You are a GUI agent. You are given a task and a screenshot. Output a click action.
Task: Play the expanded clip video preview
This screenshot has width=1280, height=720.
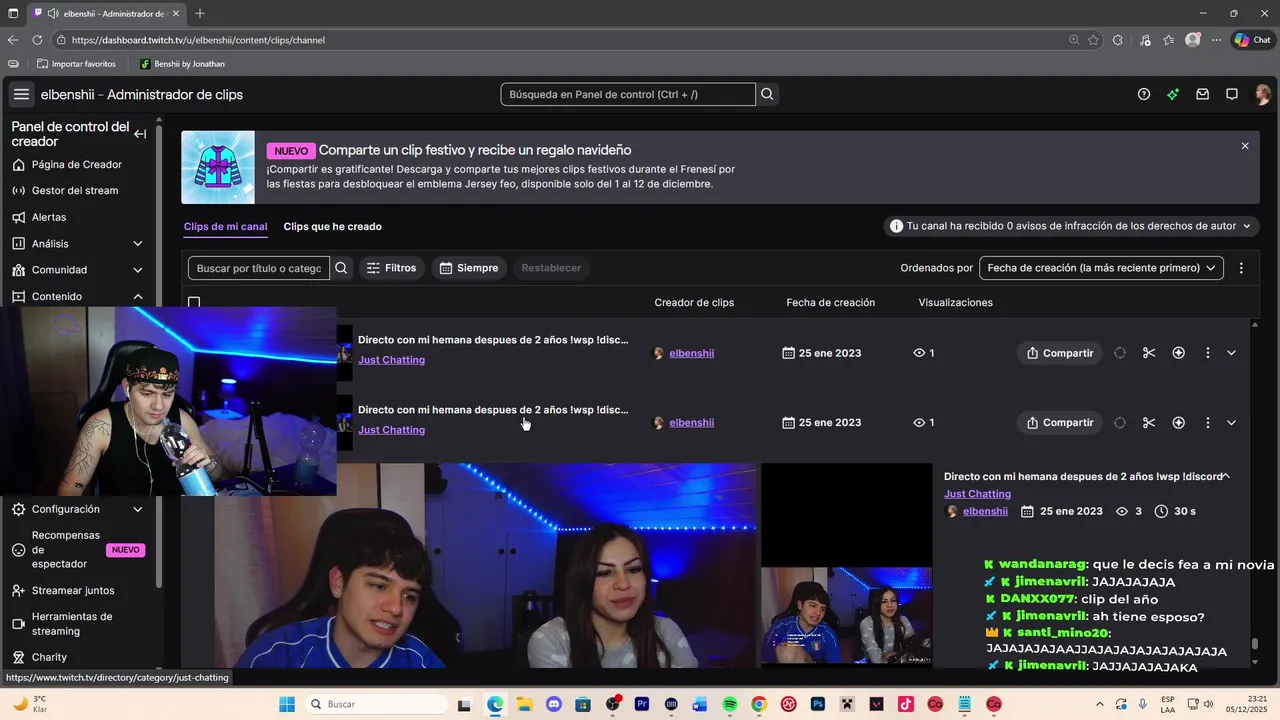[485, 565]
